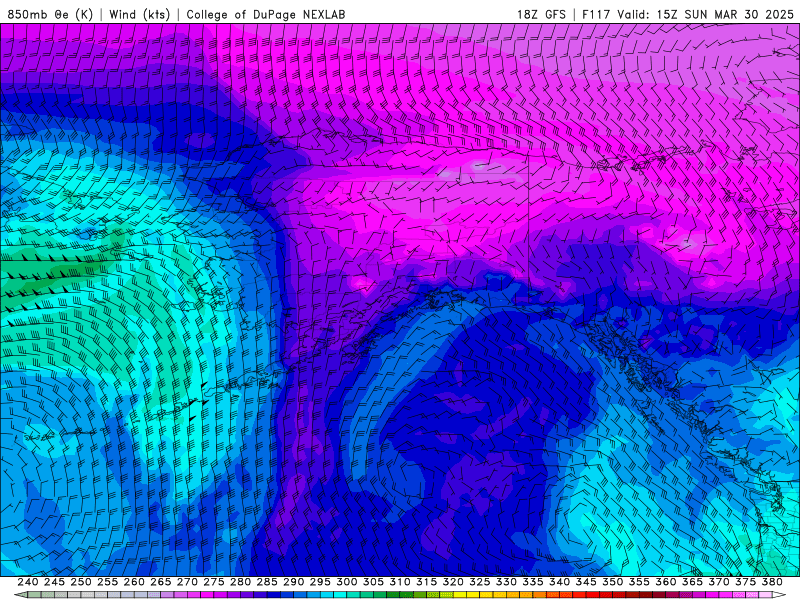Click the 330 colorbar scale value

pos(506,582)
